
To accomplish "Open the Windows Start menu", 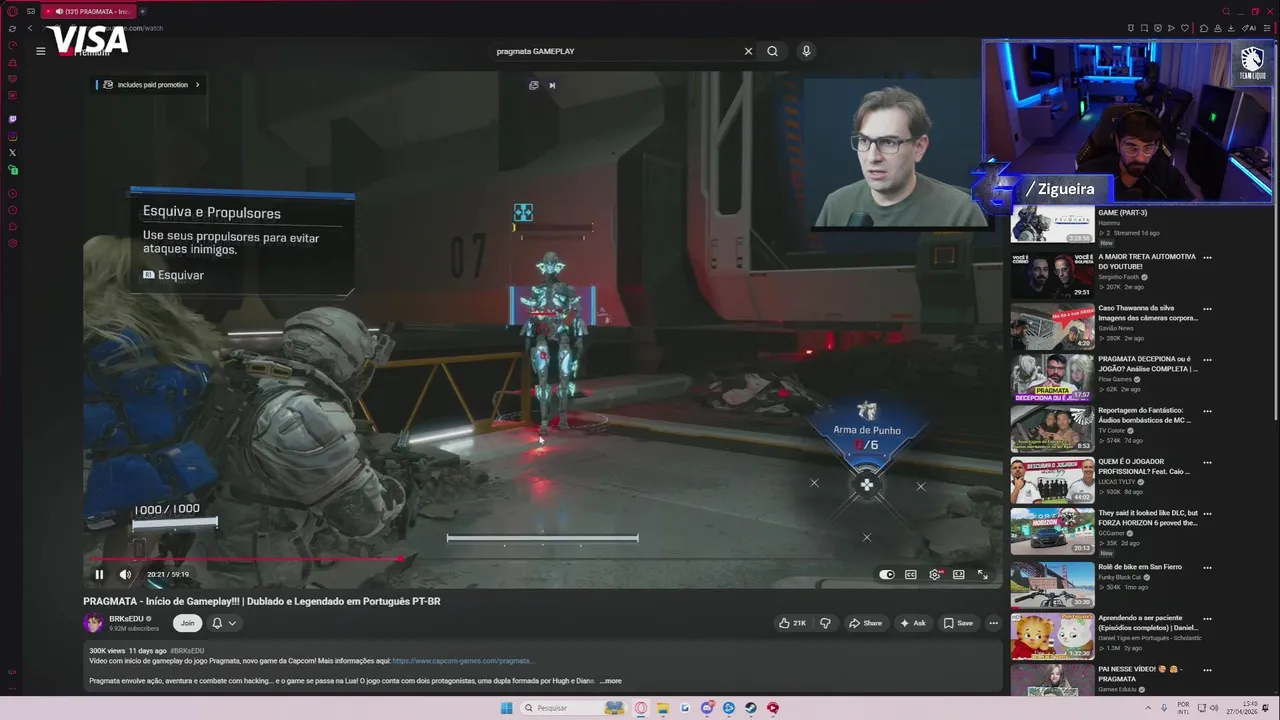I will [x=506, y=708].
